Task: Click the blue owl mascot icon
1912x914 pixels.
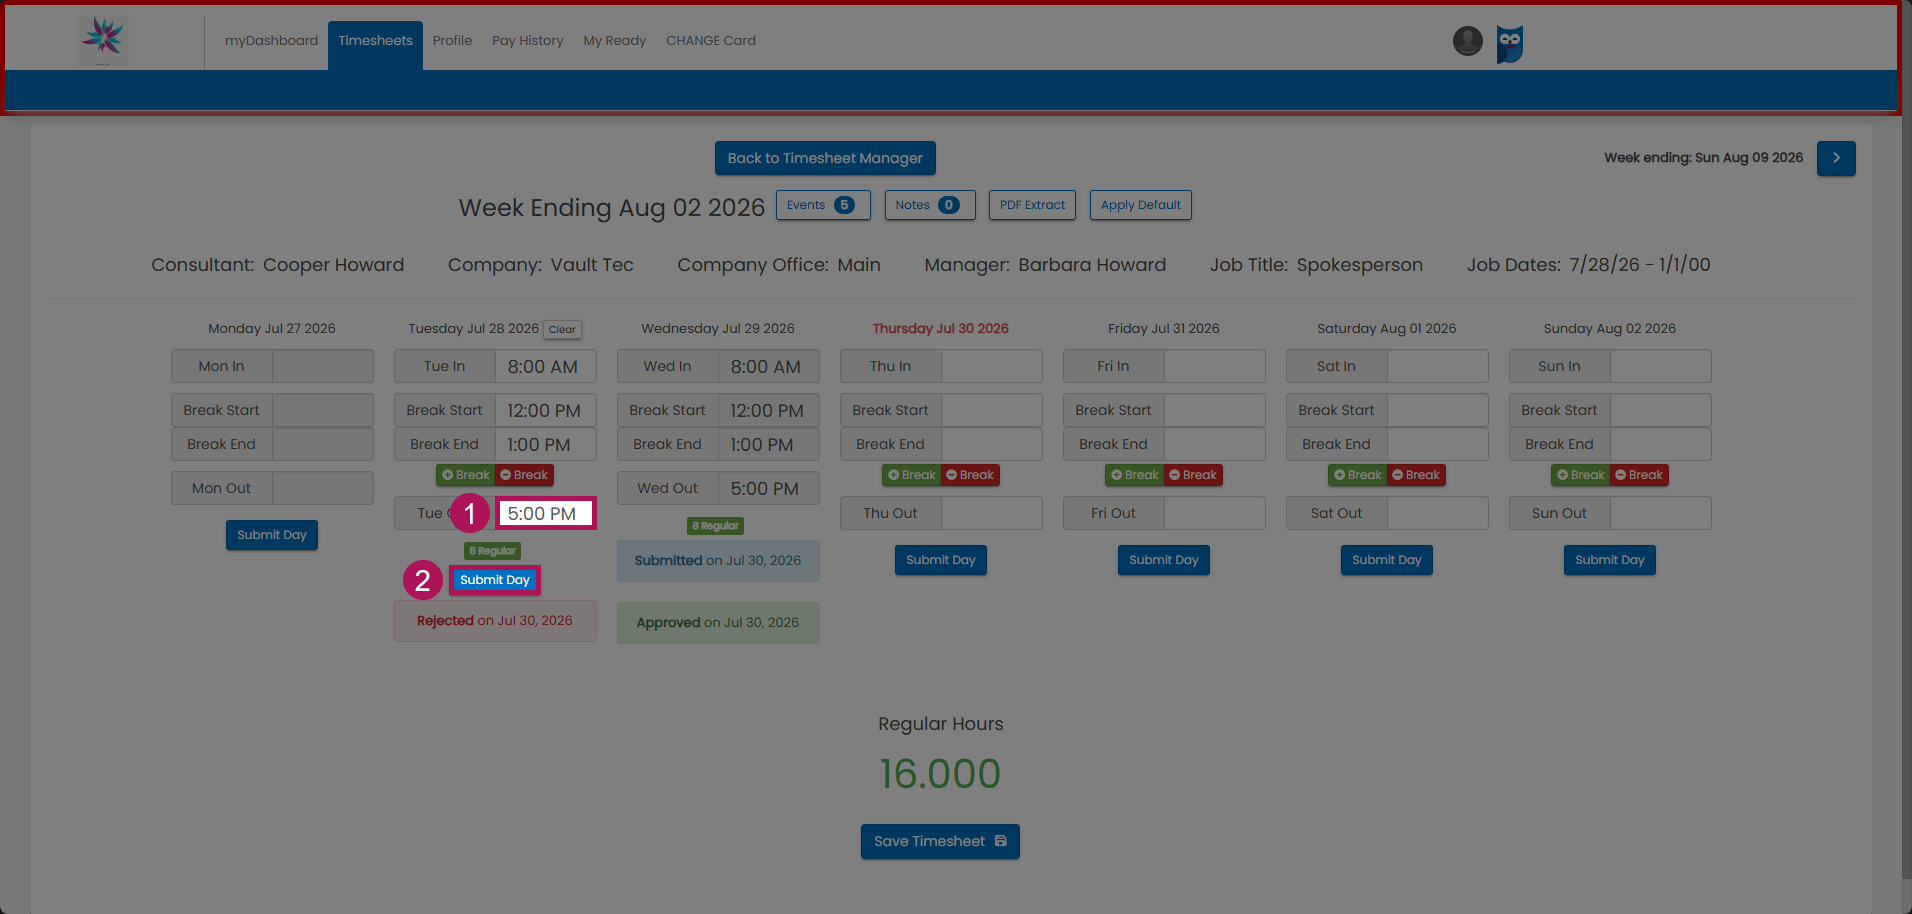Action: (1510, 44)
